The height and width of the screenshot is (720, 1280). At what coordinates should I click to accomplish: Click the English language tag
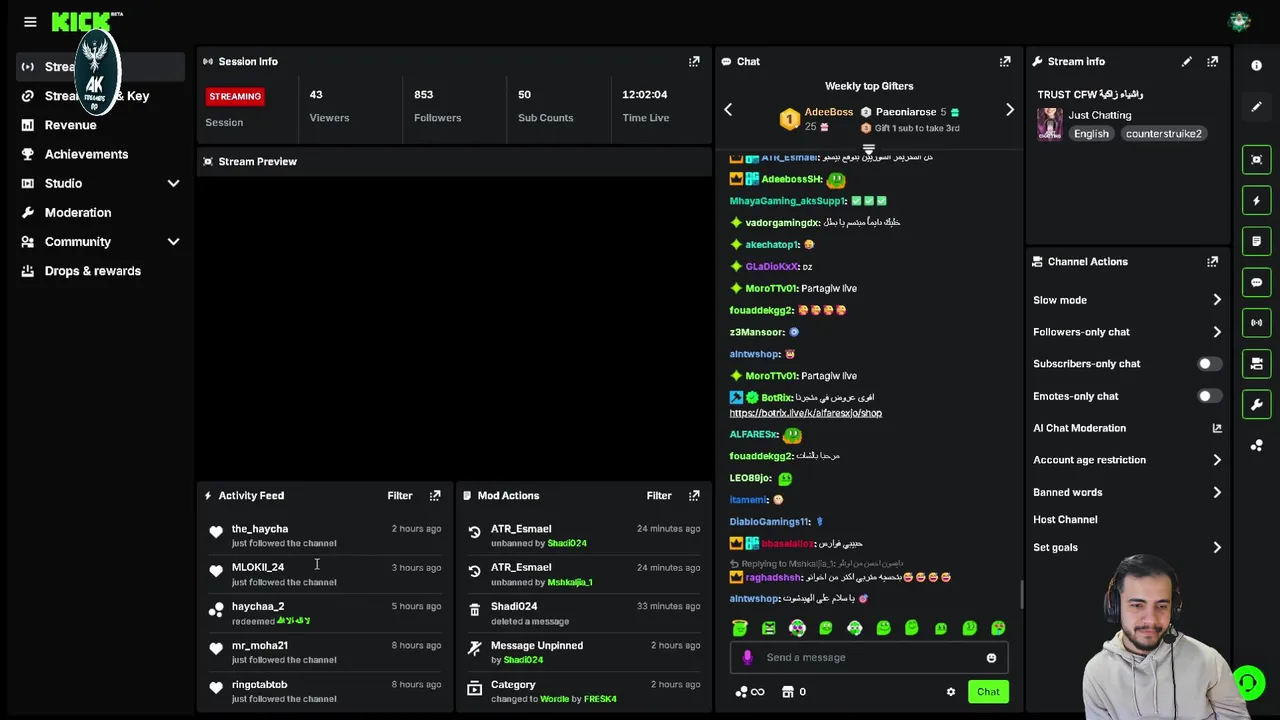(1091, 134)
